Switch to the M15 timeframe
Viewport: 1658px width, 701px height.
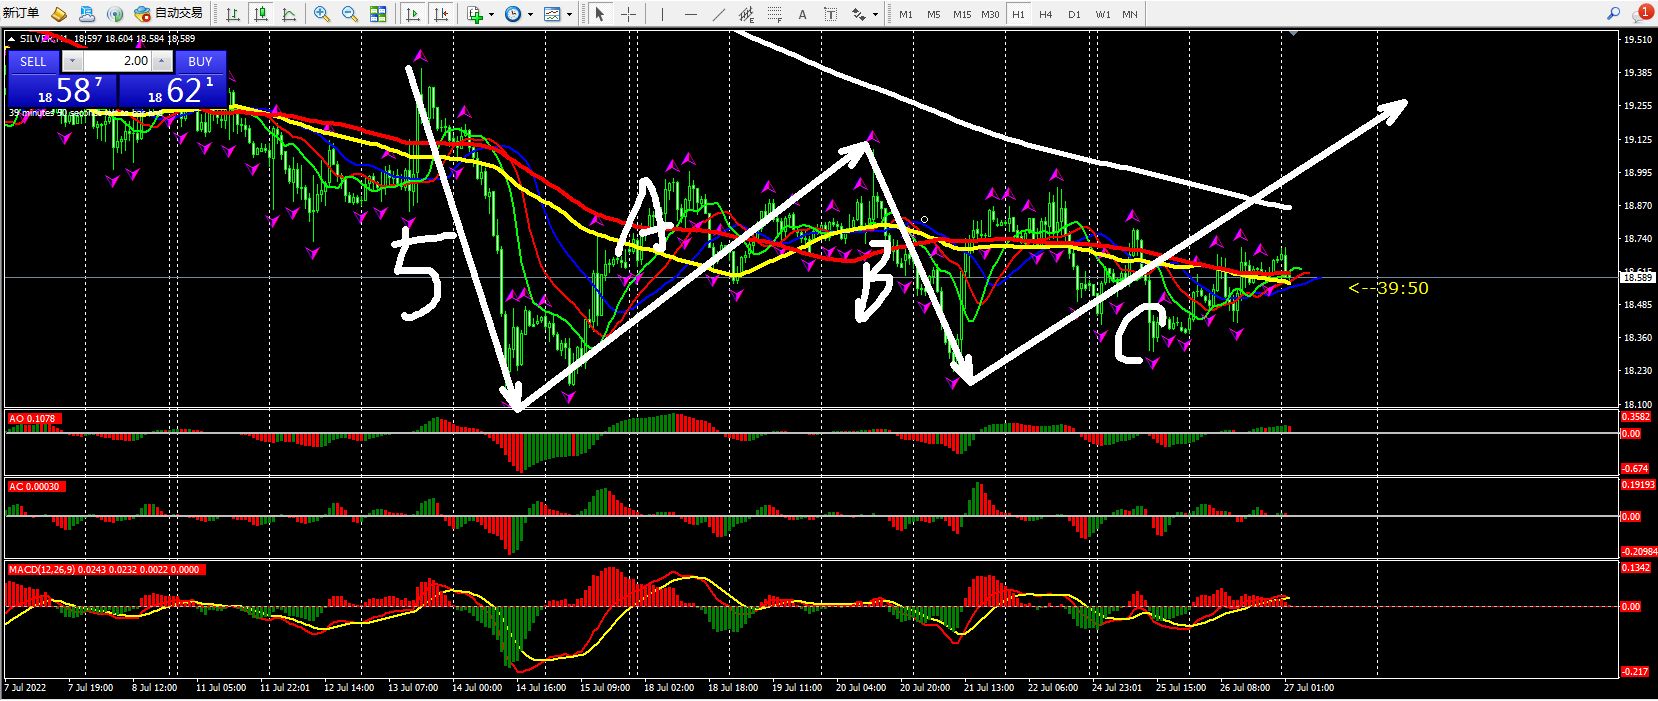(x=961, y=14)
